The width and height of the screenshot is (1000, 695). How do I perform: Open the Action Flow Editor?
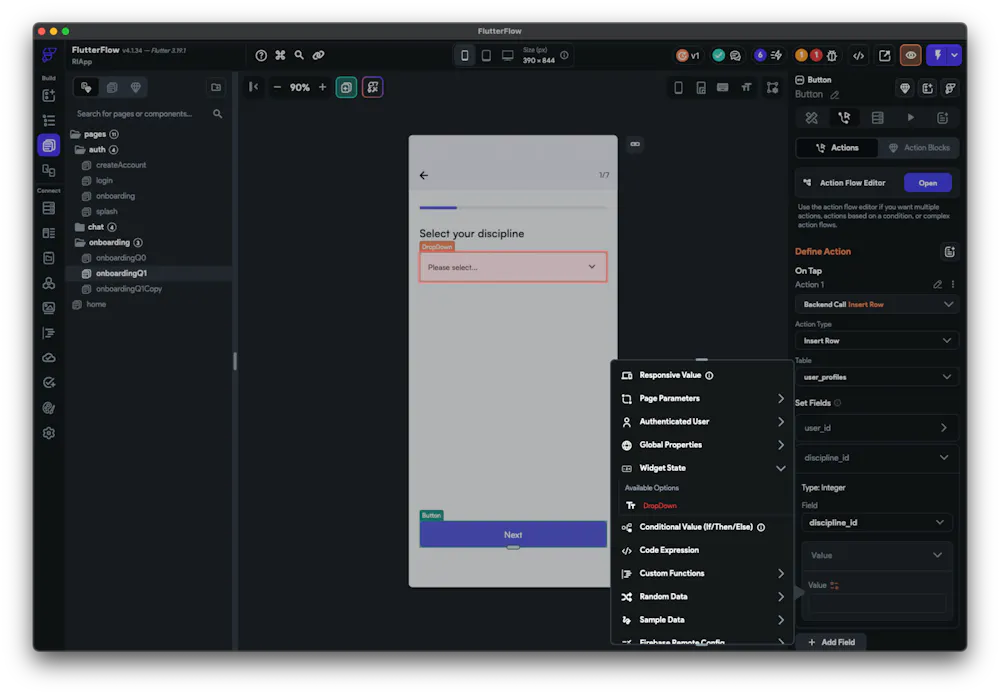(927, 183)
